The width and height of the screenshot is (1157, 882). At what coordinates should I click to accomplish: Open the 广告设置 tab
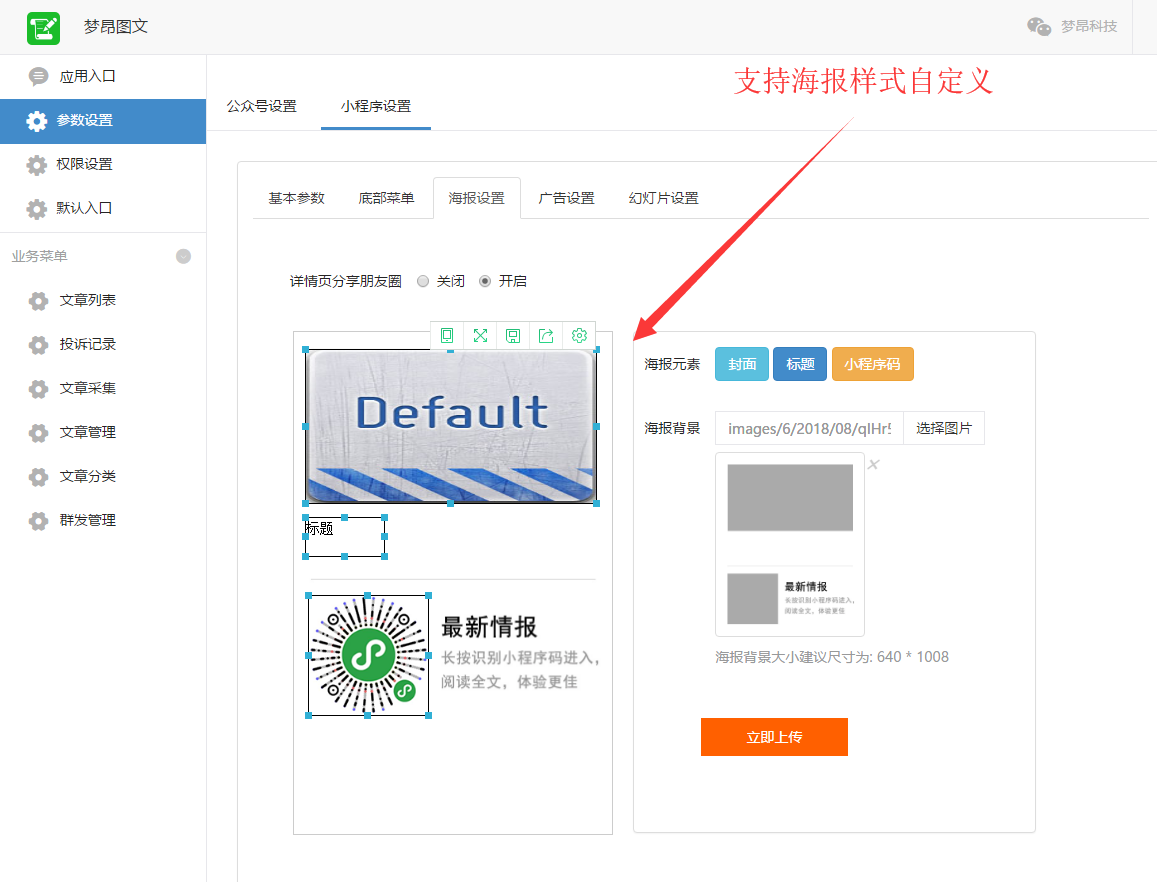566,198
